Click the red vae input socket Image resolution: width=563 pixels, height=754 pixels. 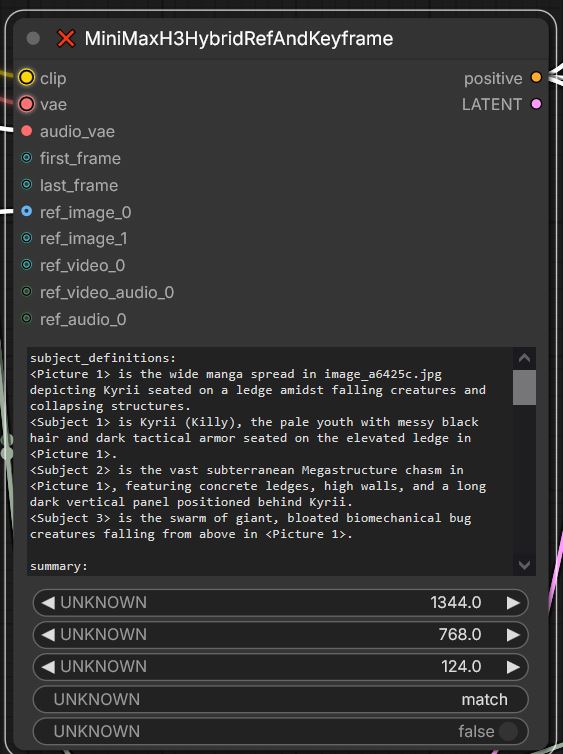tap(26, 104)
